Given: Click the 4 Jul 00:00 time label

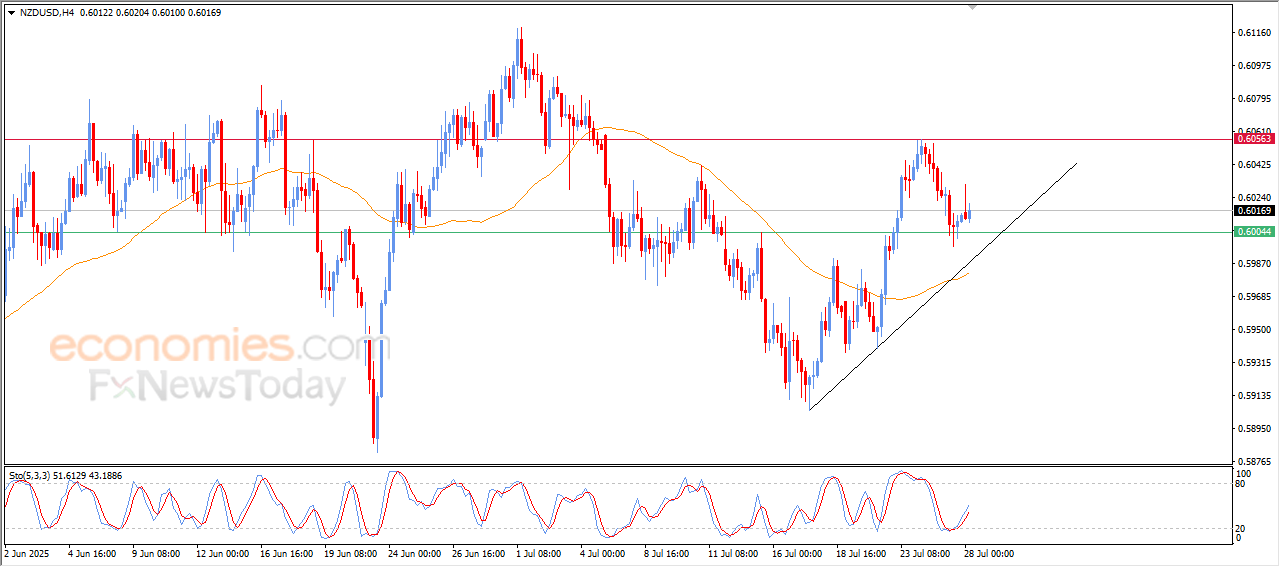Looking at the screenshot, I should click(603, 553).
